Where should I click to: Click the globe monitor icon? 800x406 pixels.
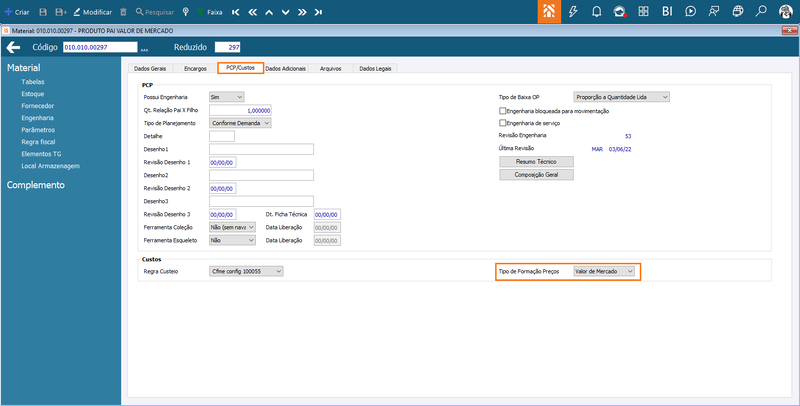pyautogui.click(x=737, y=11)
